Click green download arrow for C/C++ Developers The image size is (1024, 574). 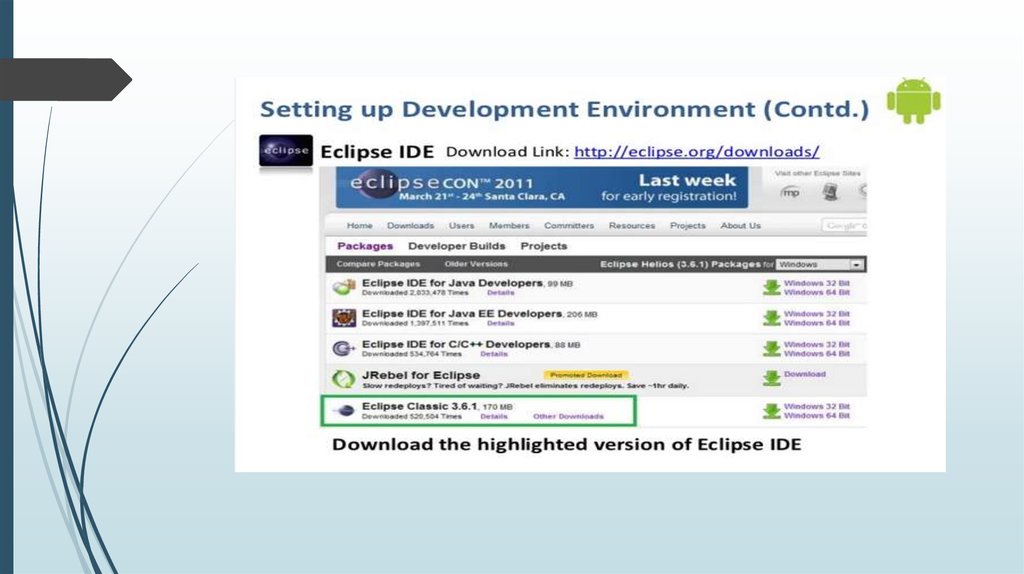coord(771,349)
